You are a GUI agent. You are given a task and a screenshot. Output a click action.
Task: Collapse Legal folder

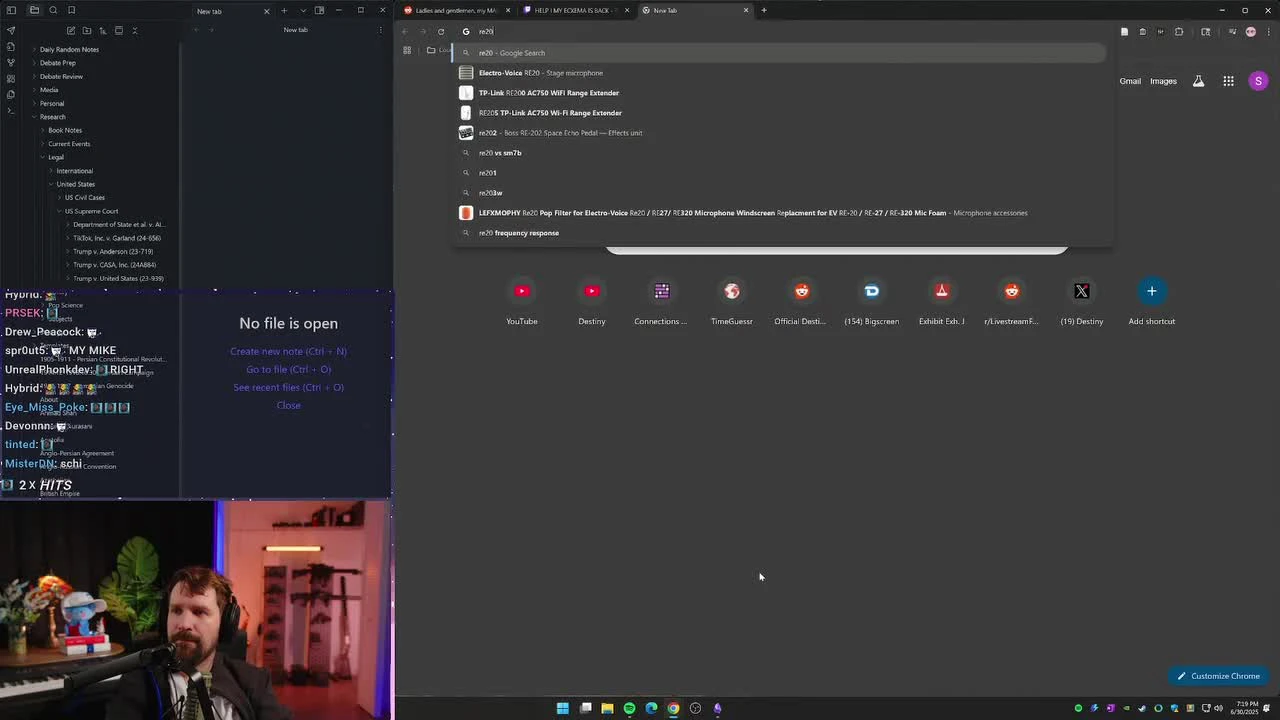55,157
